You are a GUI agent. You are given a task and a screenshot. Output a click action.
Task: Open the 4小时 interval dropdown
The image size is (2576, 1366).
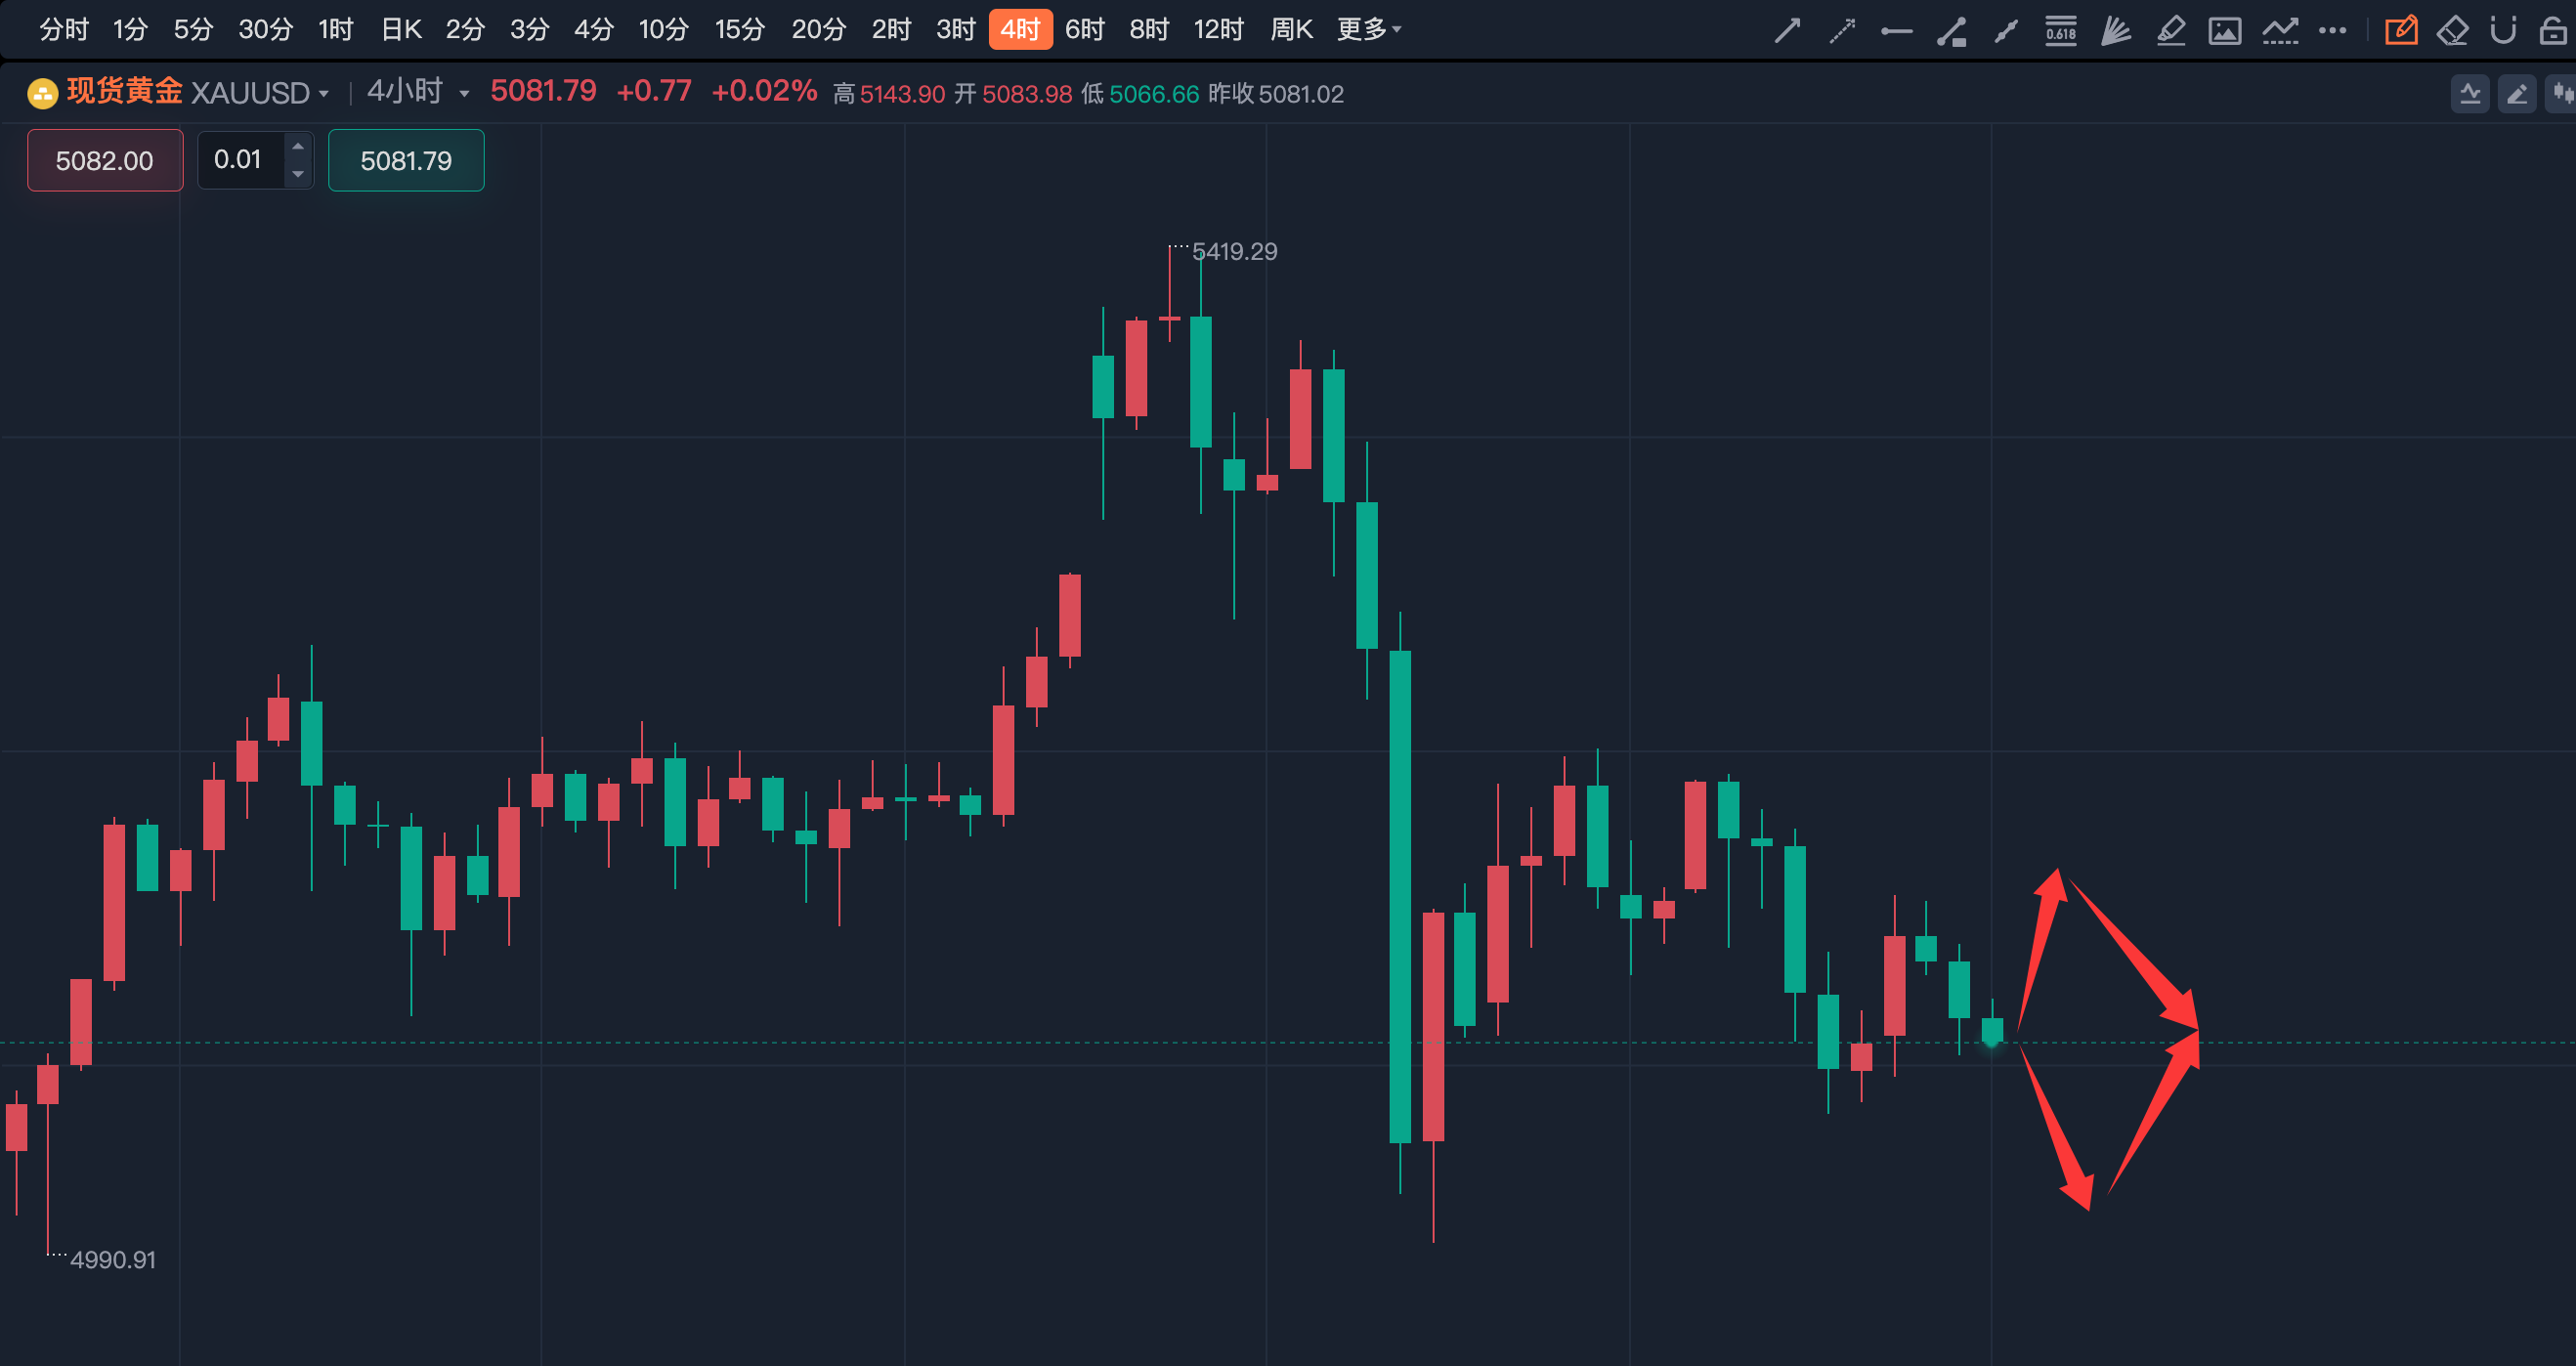coord(413,92)
